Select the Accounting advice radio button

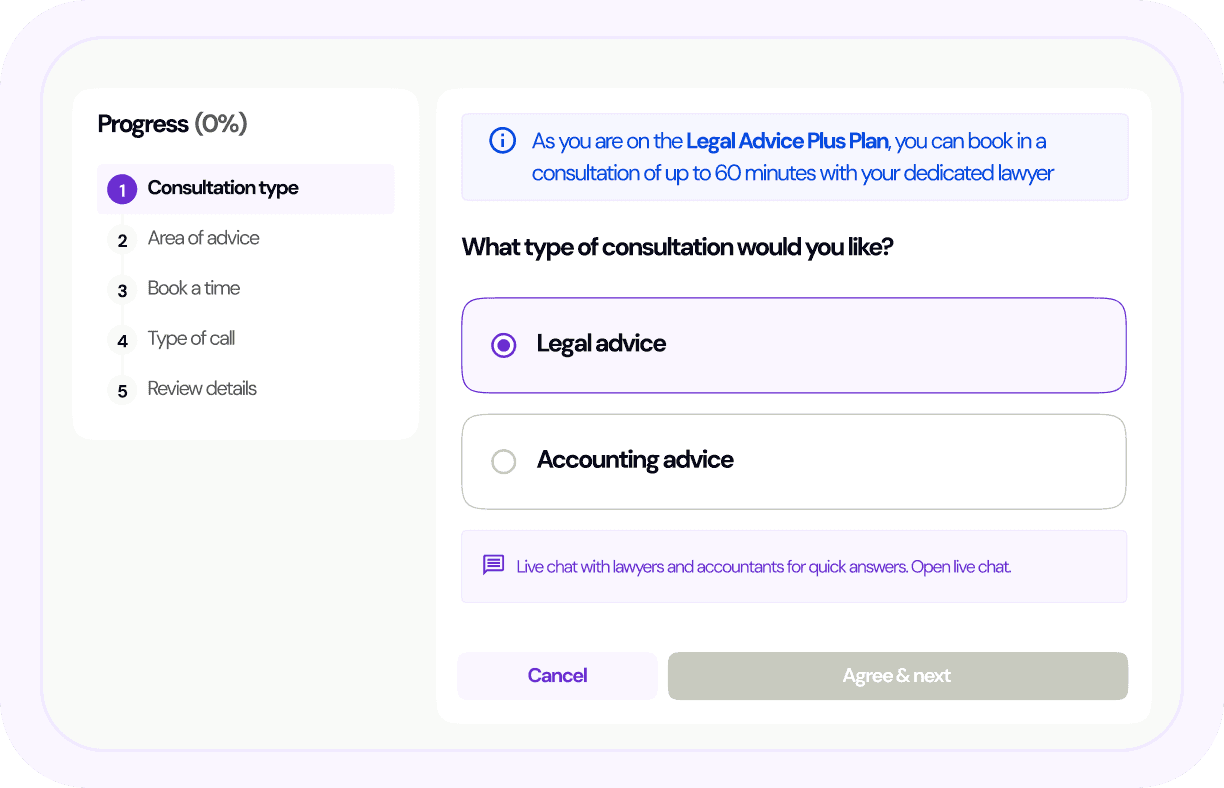[504, 461]
